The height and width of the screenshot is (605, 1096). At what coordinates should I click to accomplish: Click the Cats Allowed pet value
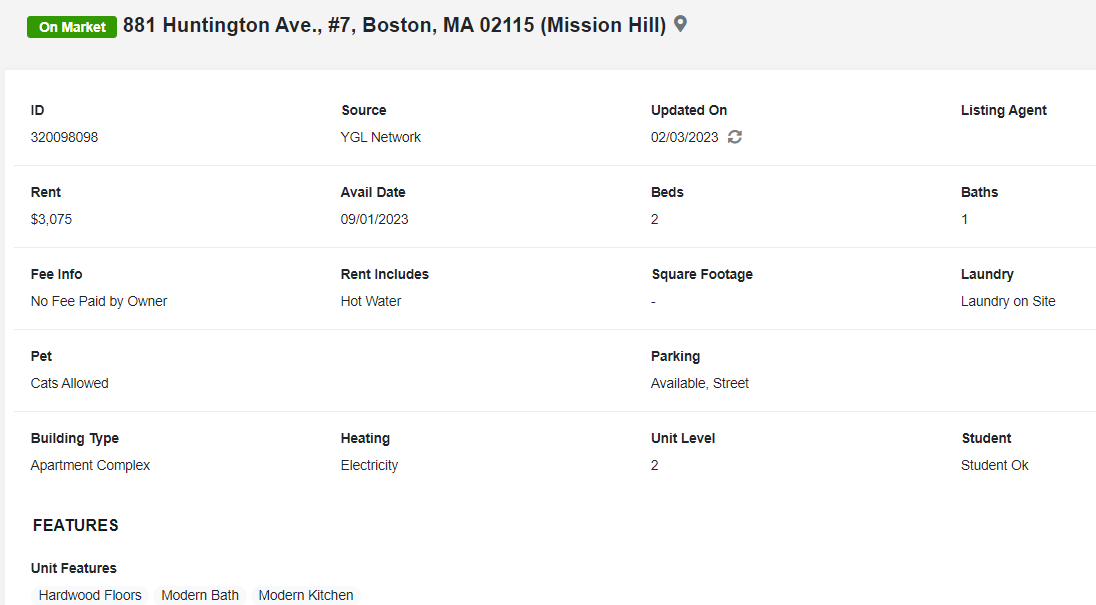point(69,383)
